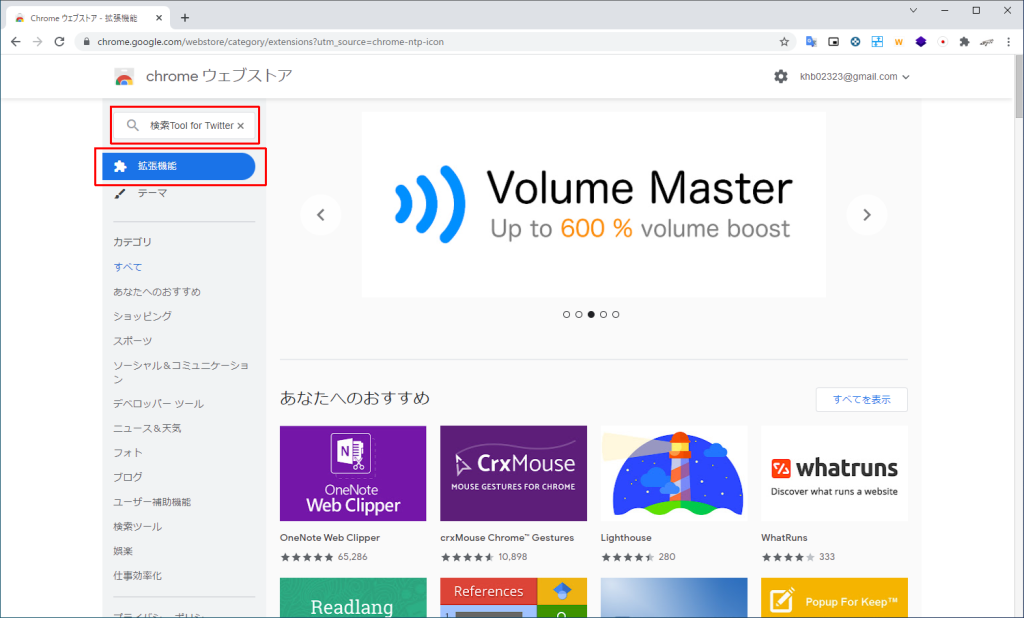Image resolution: width=1024 pixels, height=618 pixels.
Task: Click the Chrome Web Store logo
Action: 123,77
